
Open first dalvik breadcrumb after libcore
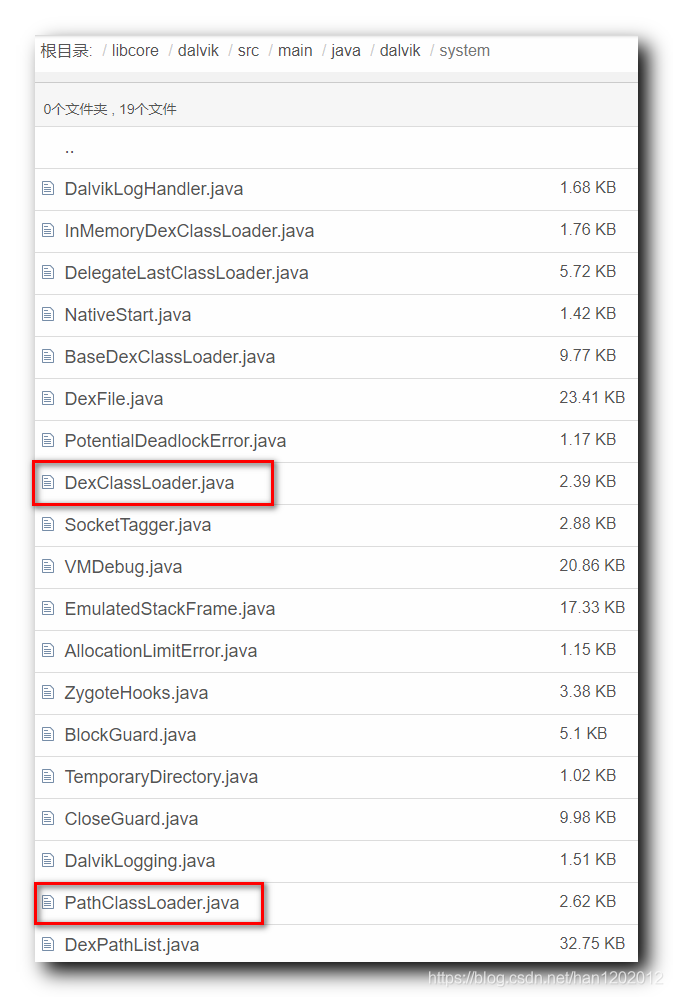198,50
